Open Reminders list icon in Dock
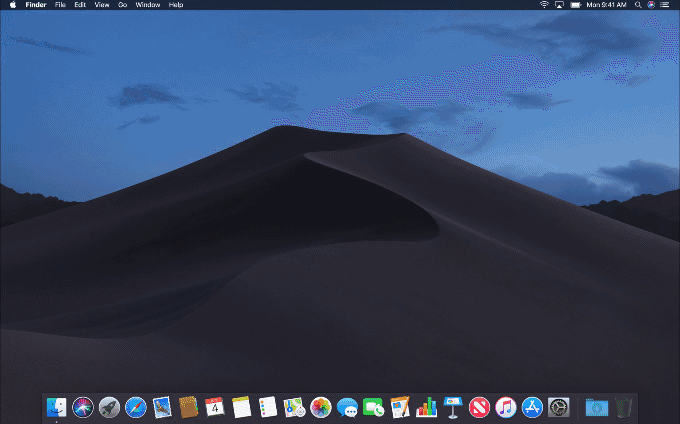 click(268, 408)
